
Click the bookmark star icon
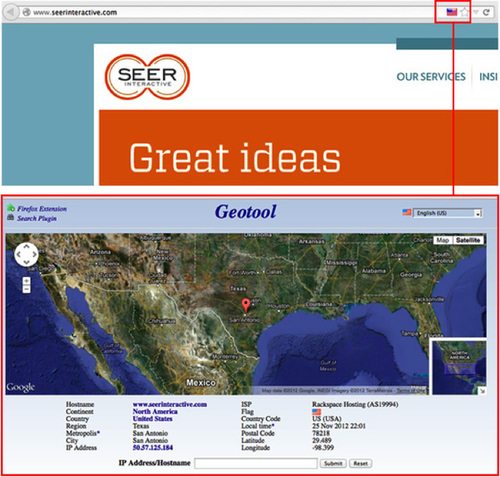point(464,13)
